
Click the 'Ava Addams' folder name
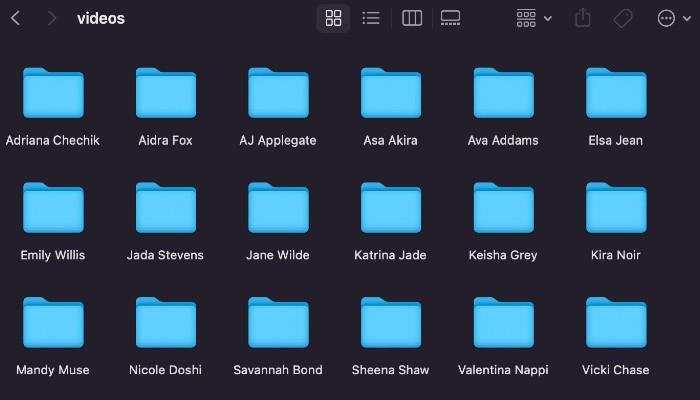[503, 140]
